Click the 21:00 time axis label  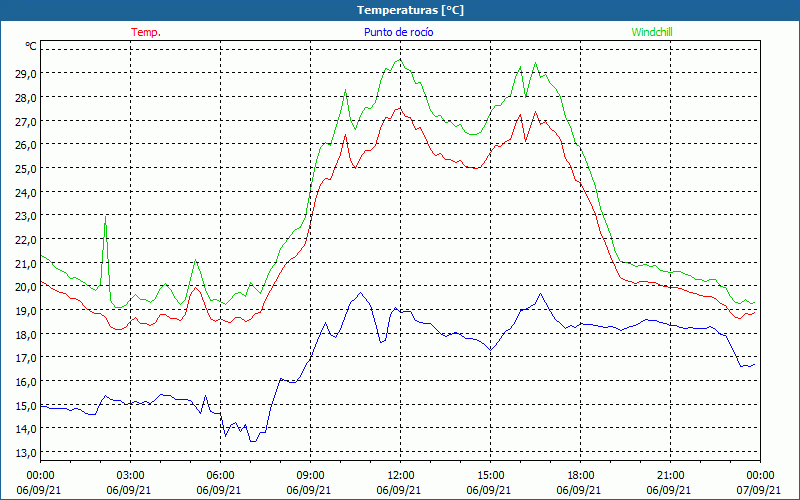[x=670, y=476]
